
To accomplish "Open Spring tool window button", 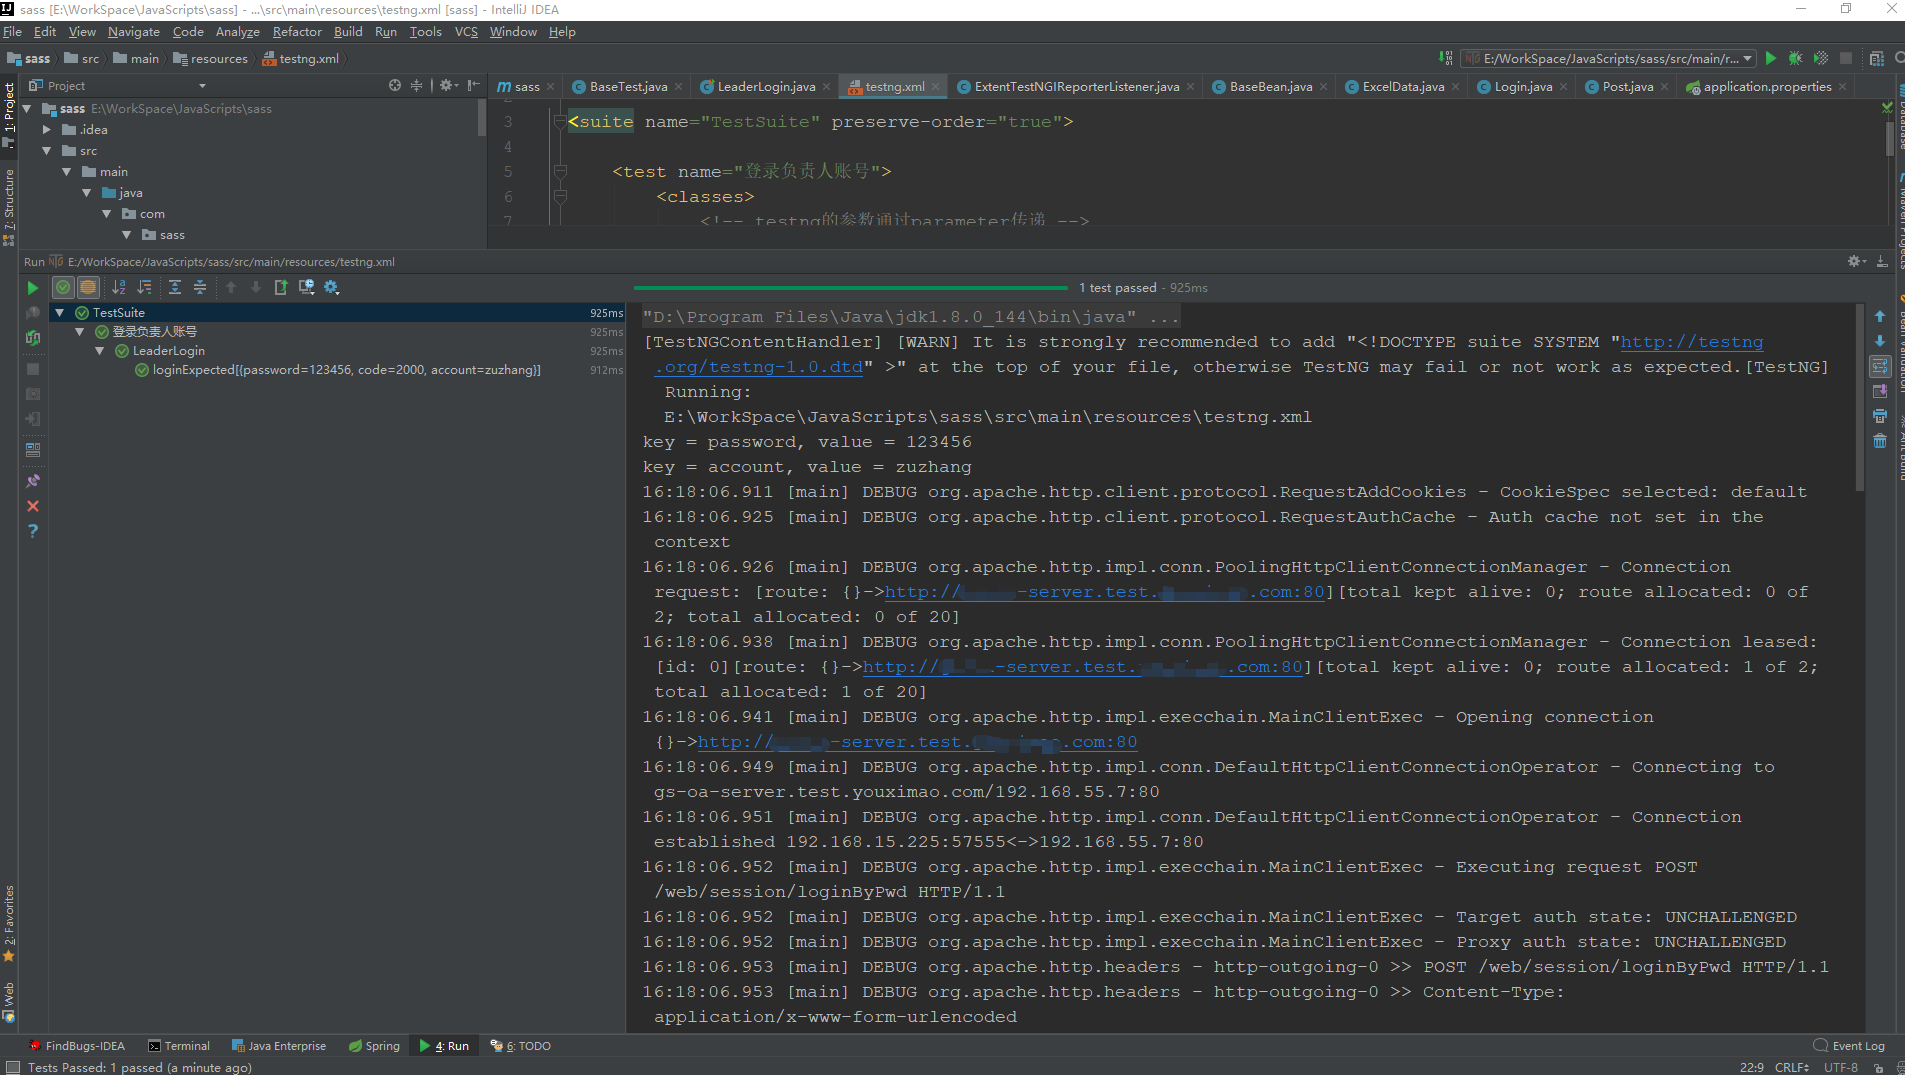I will (x=374, y=1046).
